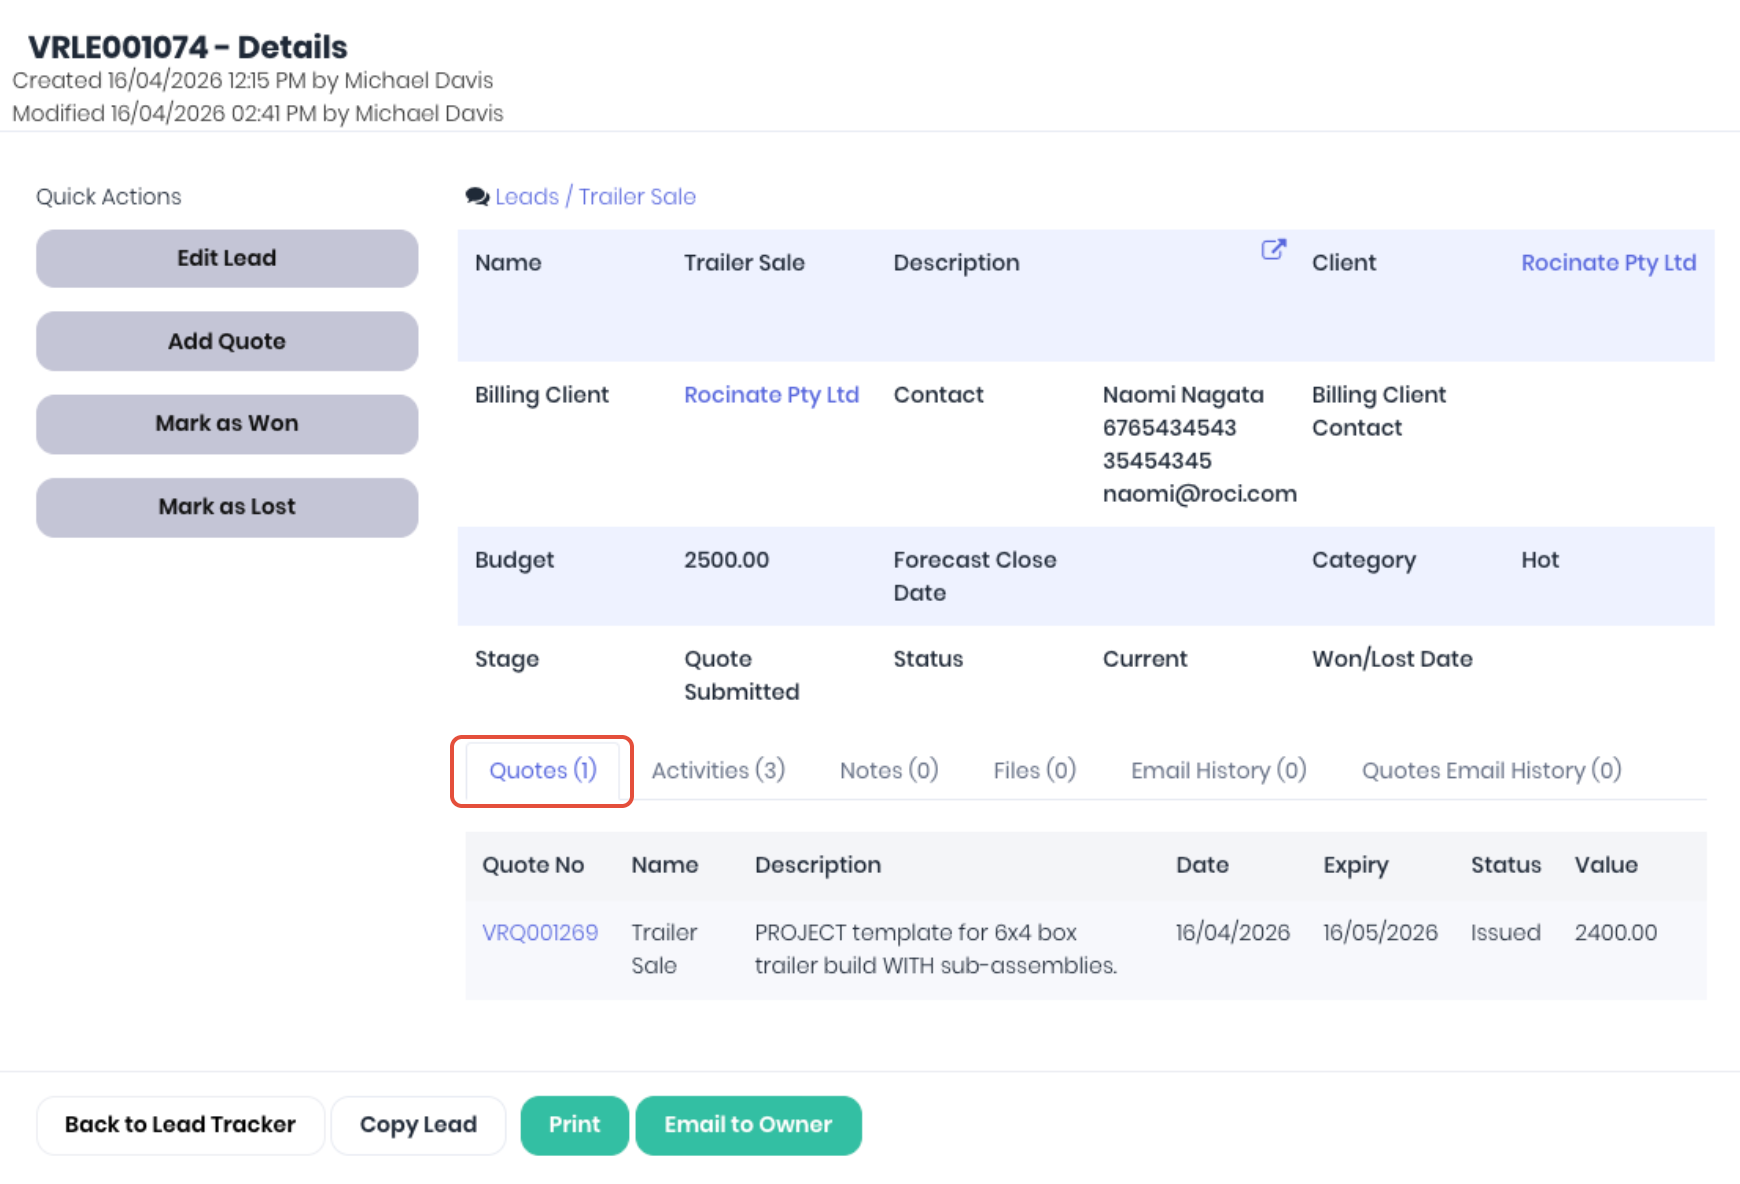The height and width of the screenshot is (1184, 1740).
Task: Go back to Lead Tracker
Action: click(180, 1125)
